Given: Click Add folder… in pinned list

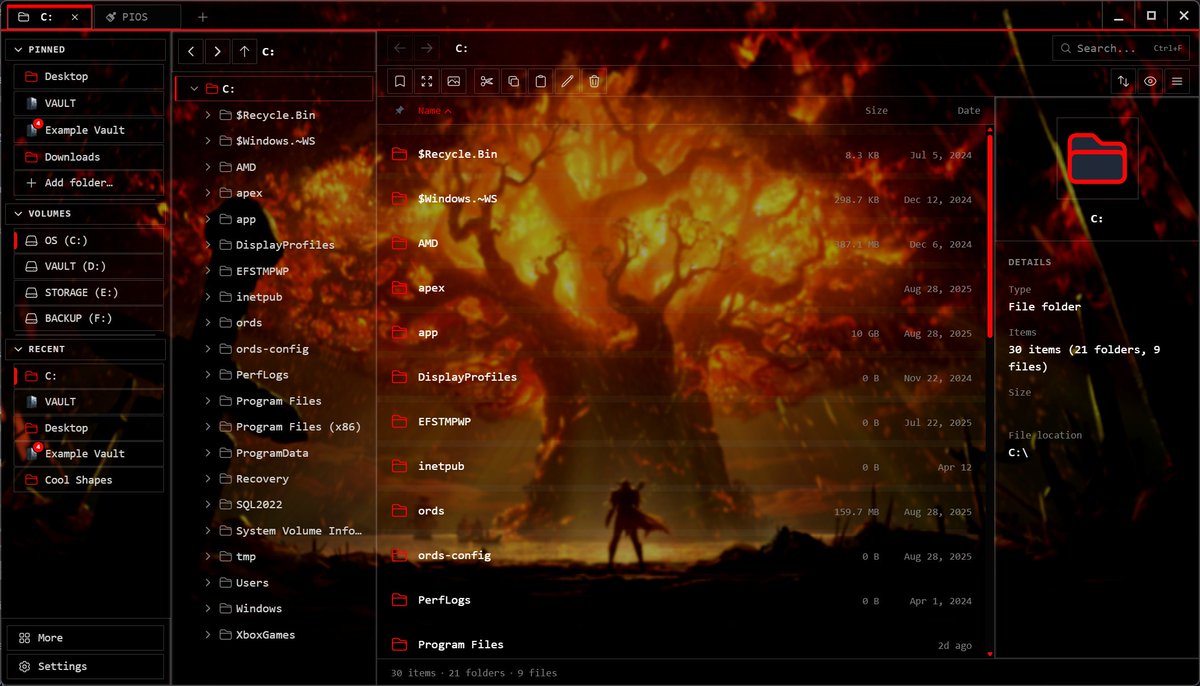Looking at the screenshot, I should pyautogui.click(x=89, y=183).
